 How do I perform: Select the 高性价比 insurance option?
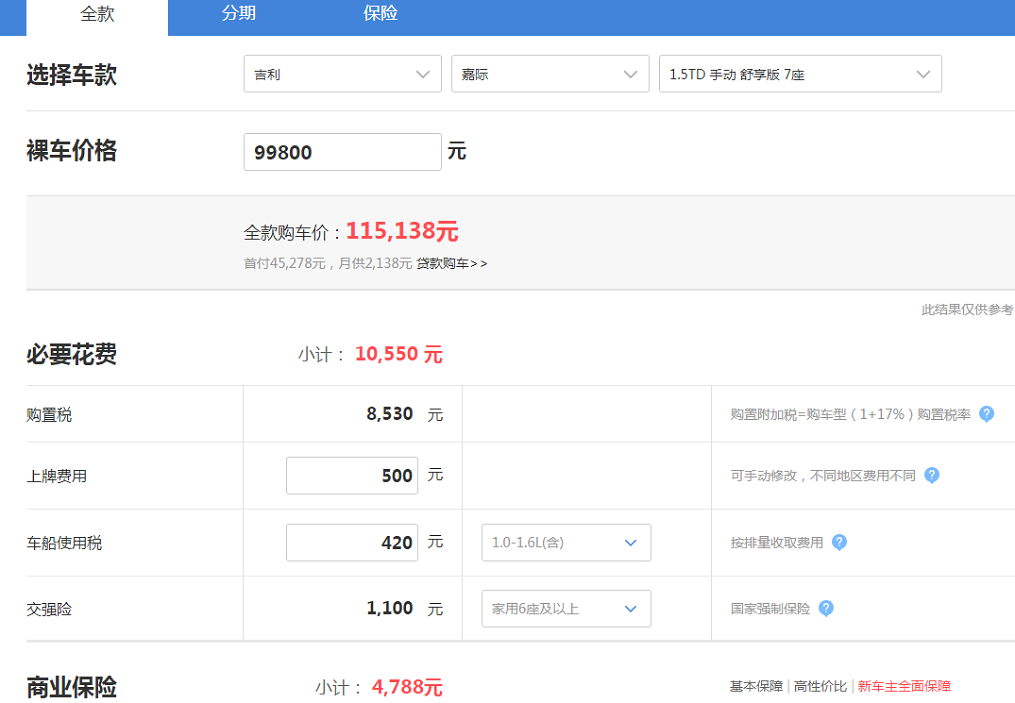point(820,686)
